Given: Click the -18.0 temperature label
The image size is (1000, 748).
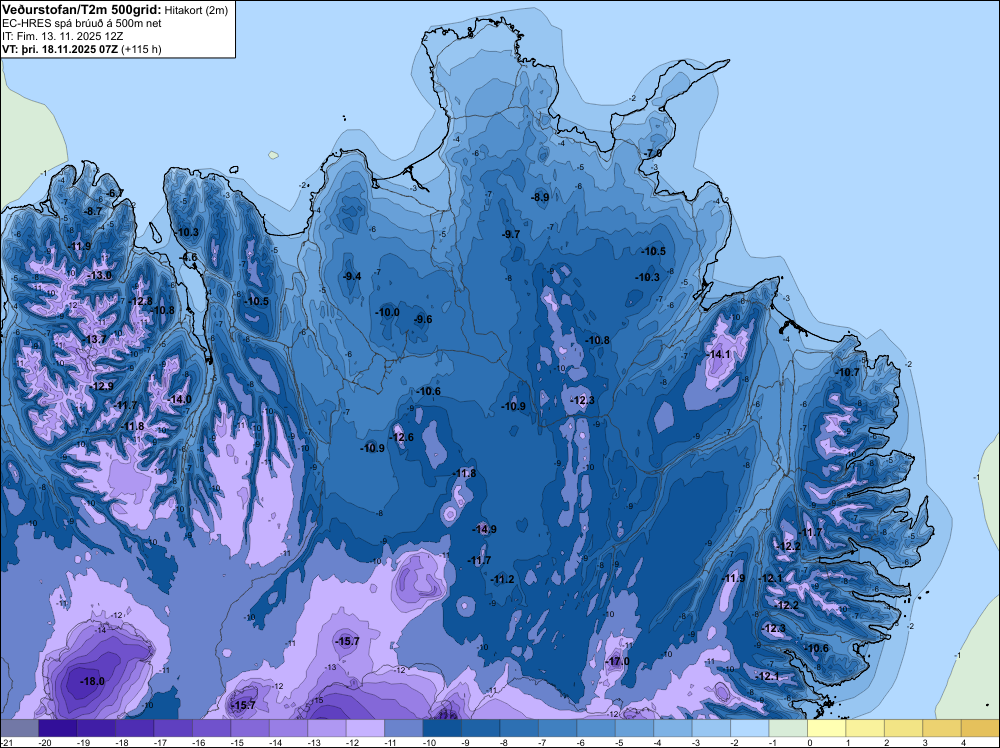Looking at the screenshot, I should [92, 682].
